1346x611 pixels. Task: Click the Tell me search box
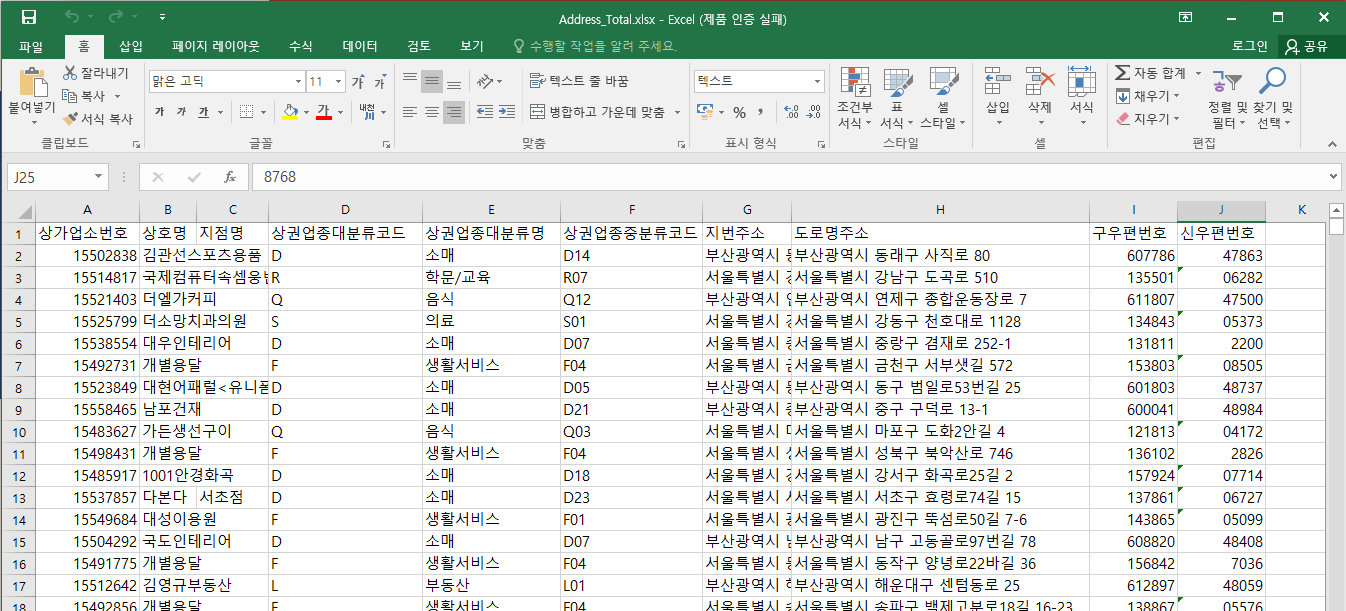(x=594, y=46)
